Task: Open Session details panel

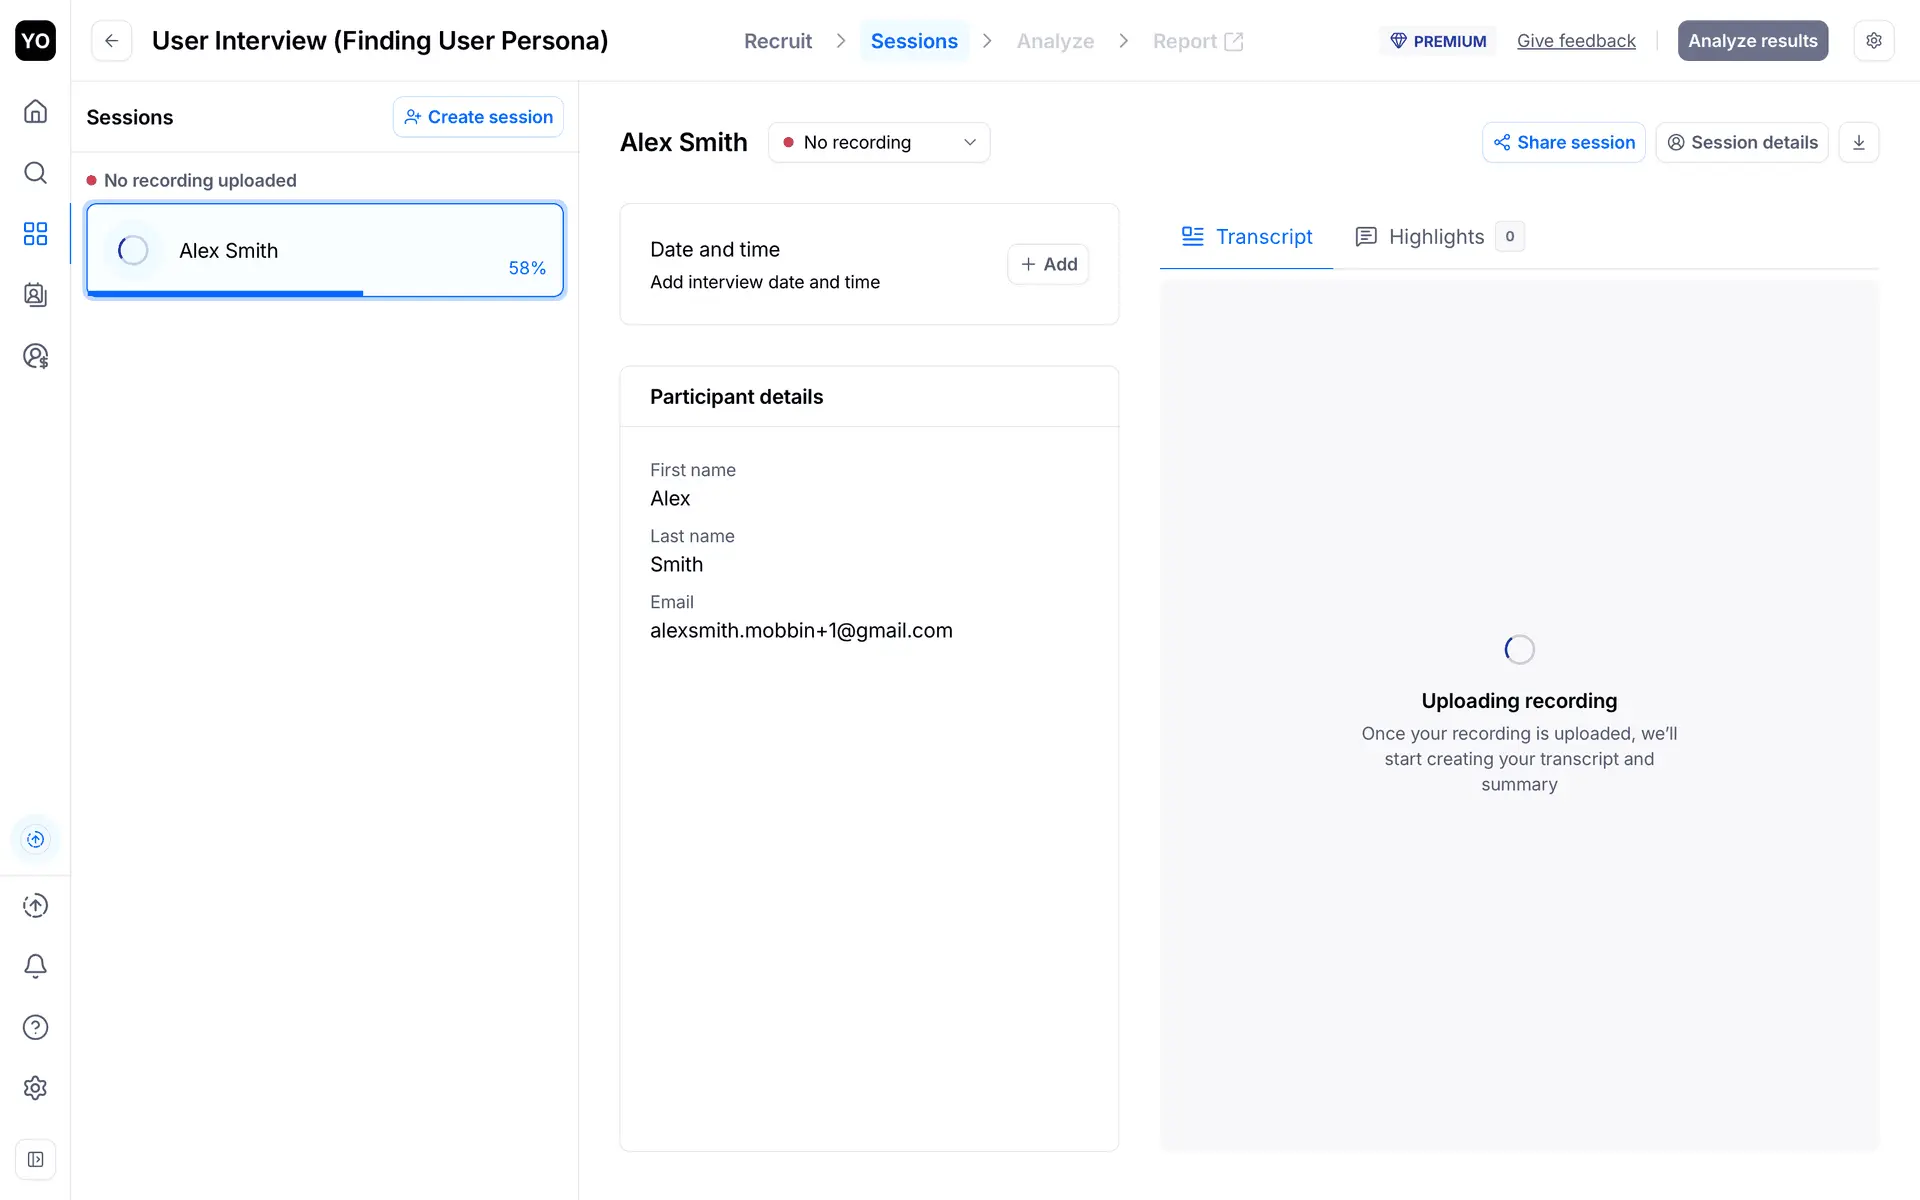Action: tap(1741, 142)
